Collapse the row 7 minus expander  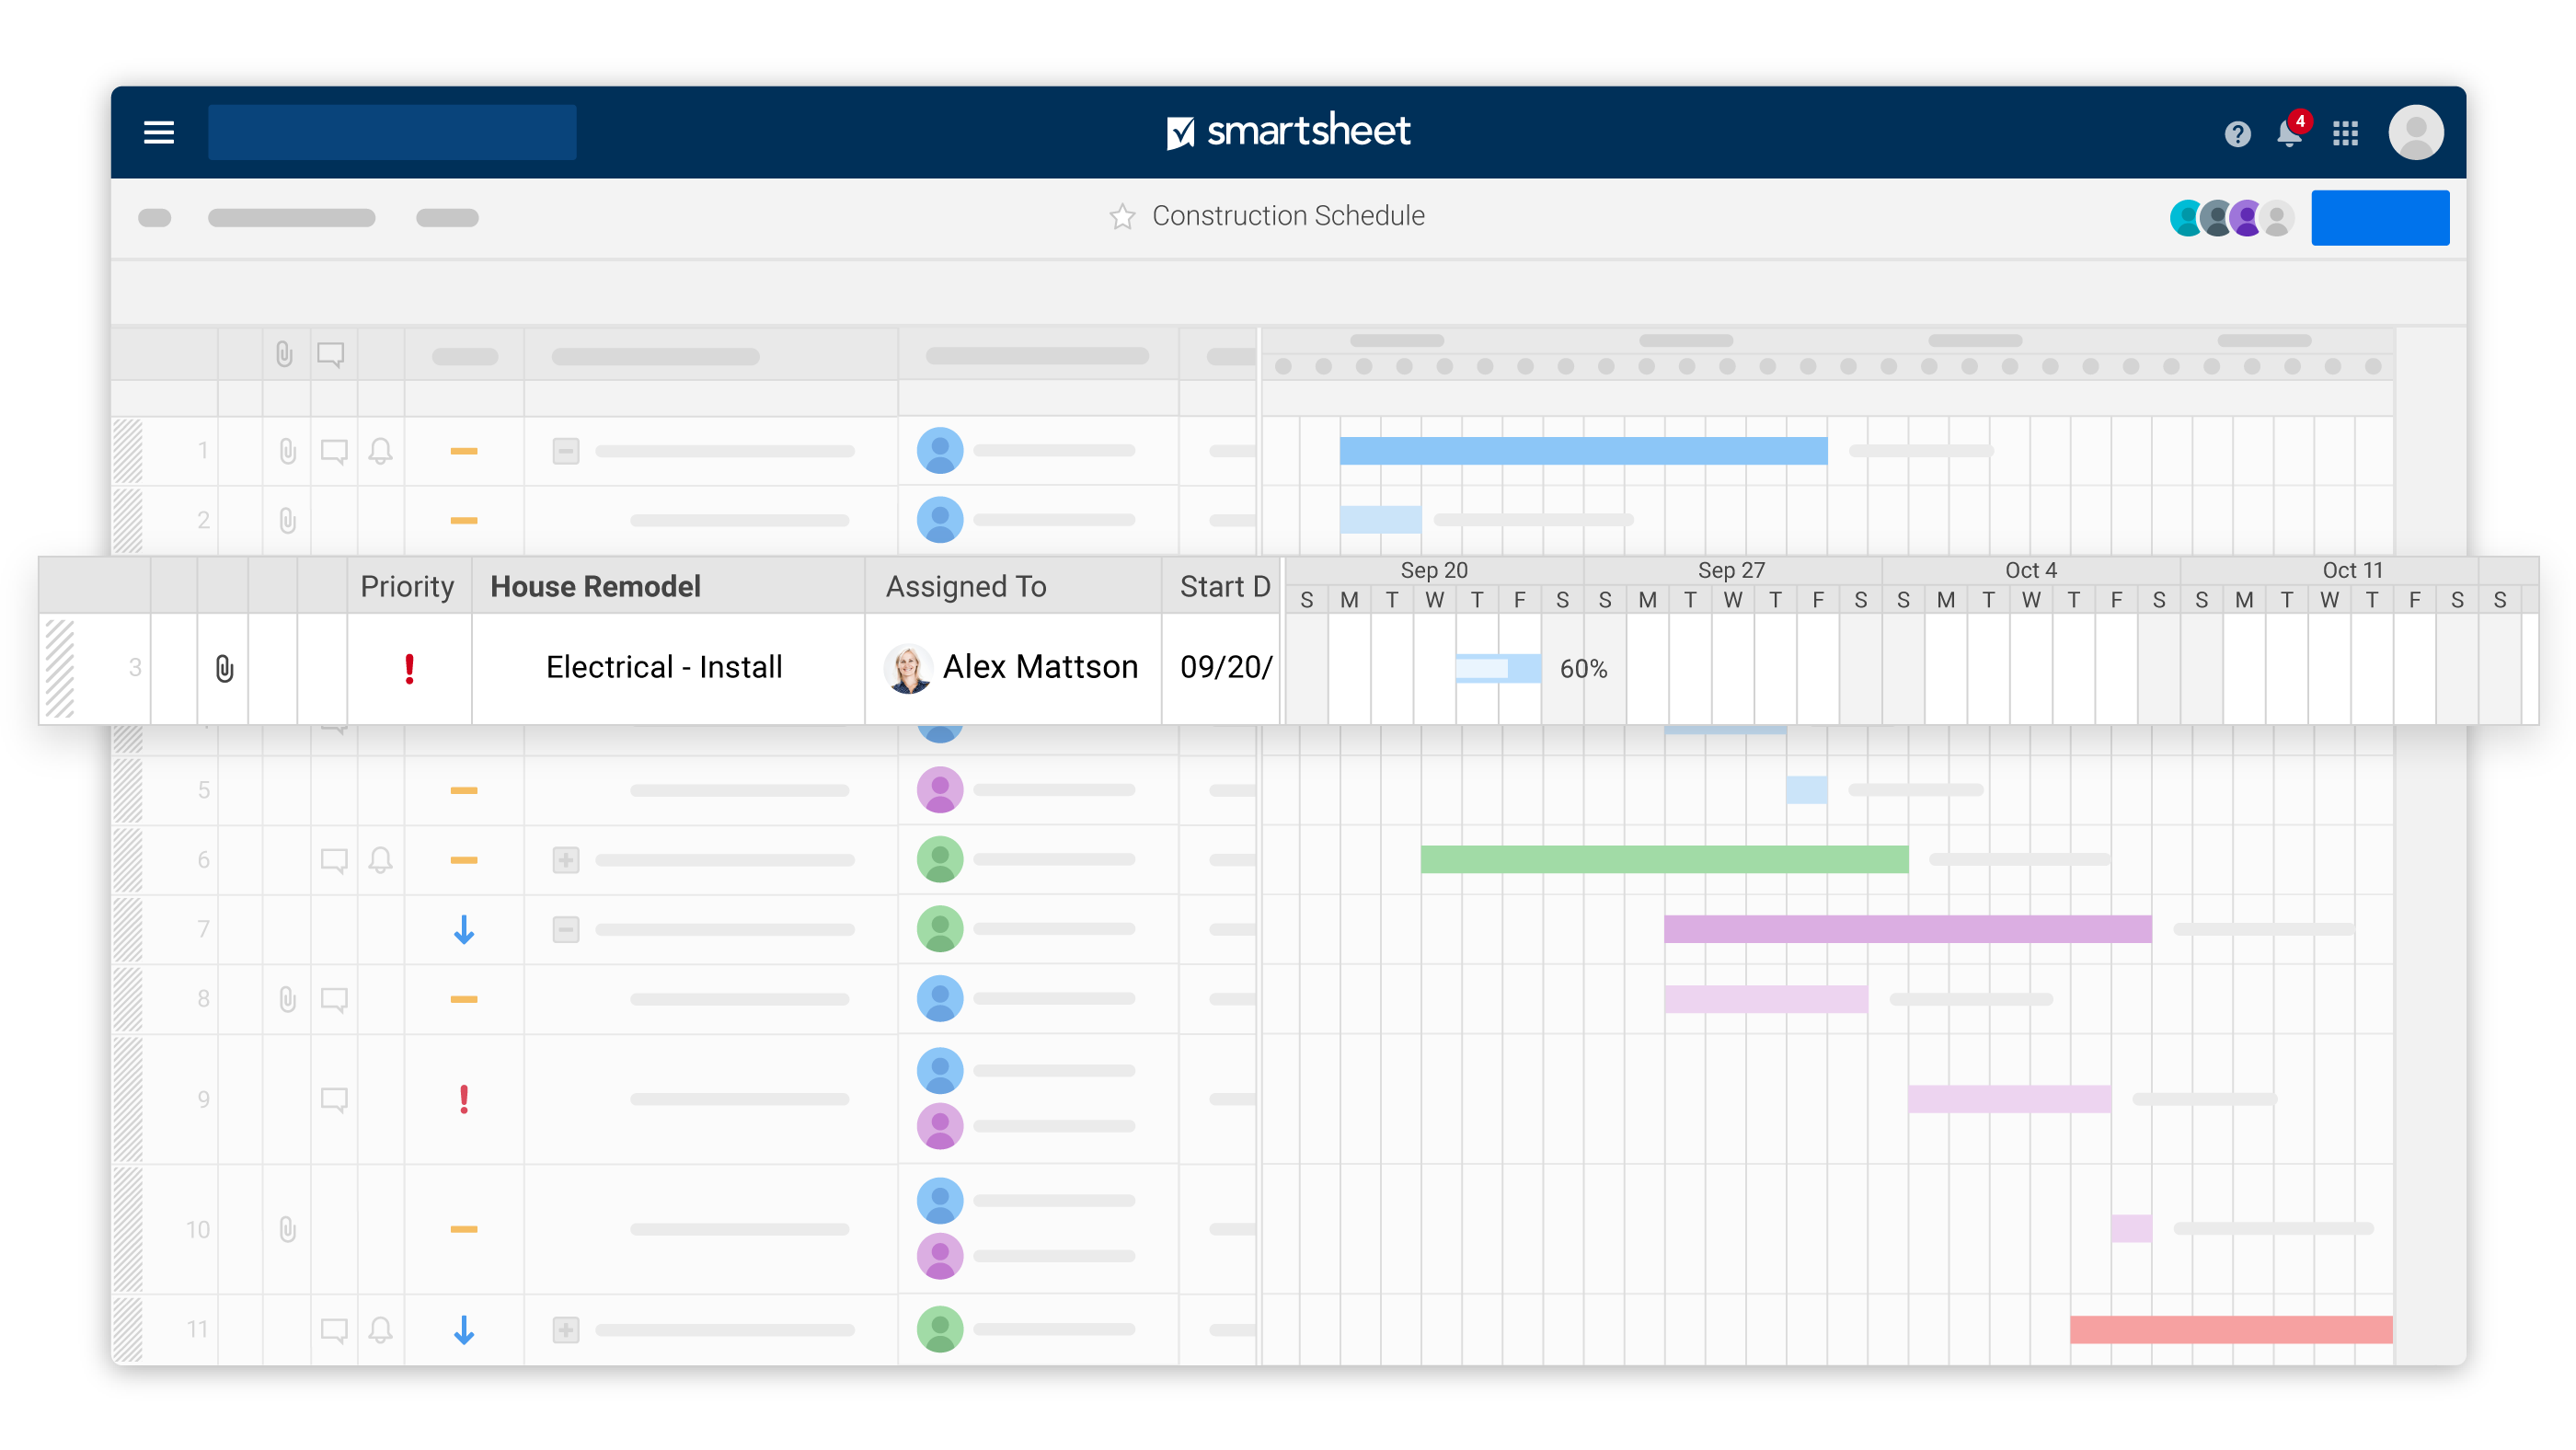click(566, 929)
